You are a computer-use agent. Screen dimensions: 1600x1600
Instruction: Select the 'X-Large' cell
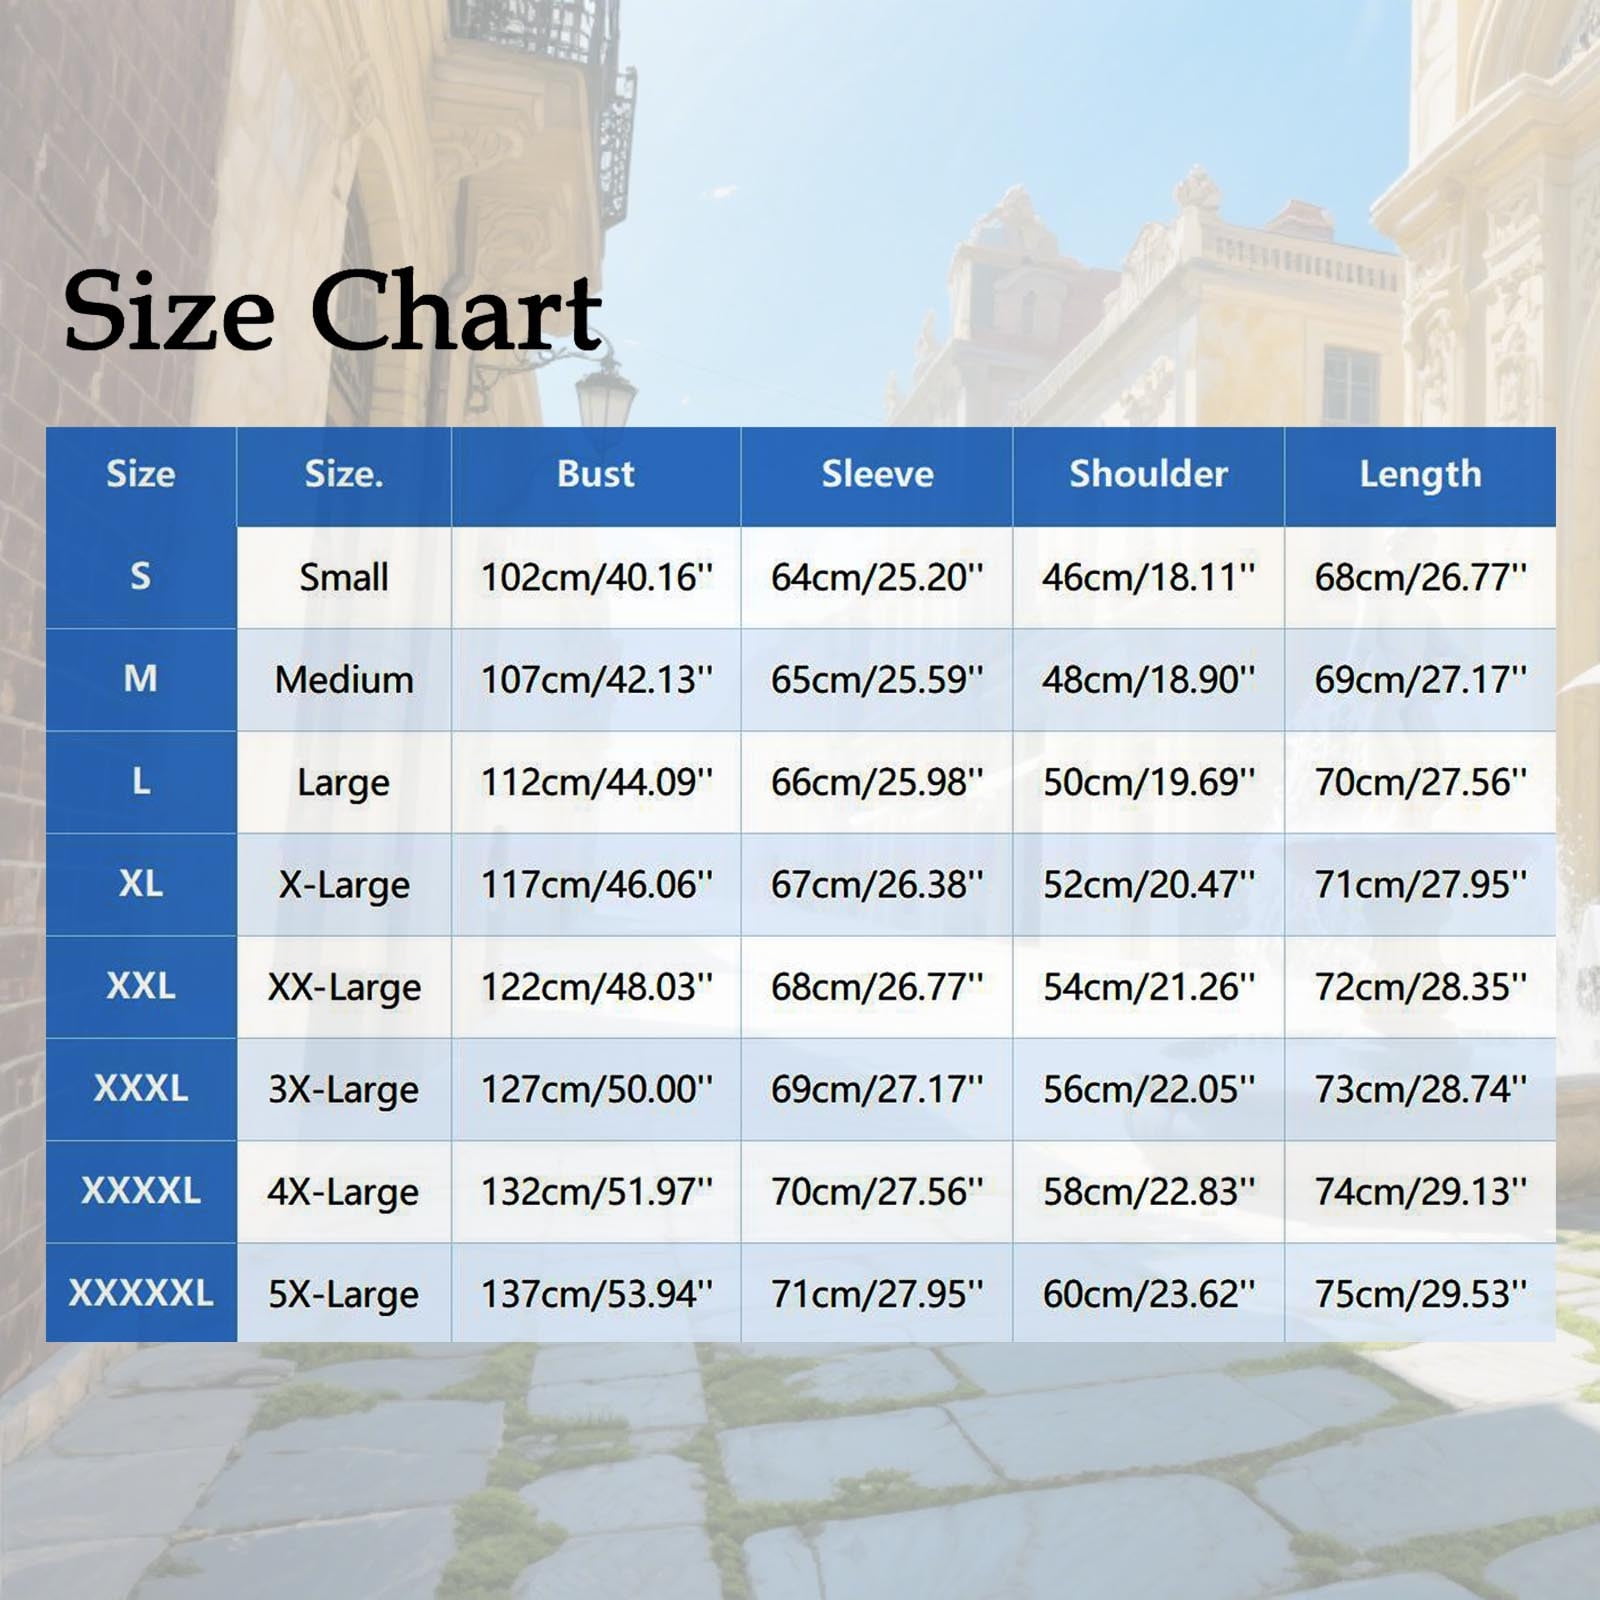(344, 886)
